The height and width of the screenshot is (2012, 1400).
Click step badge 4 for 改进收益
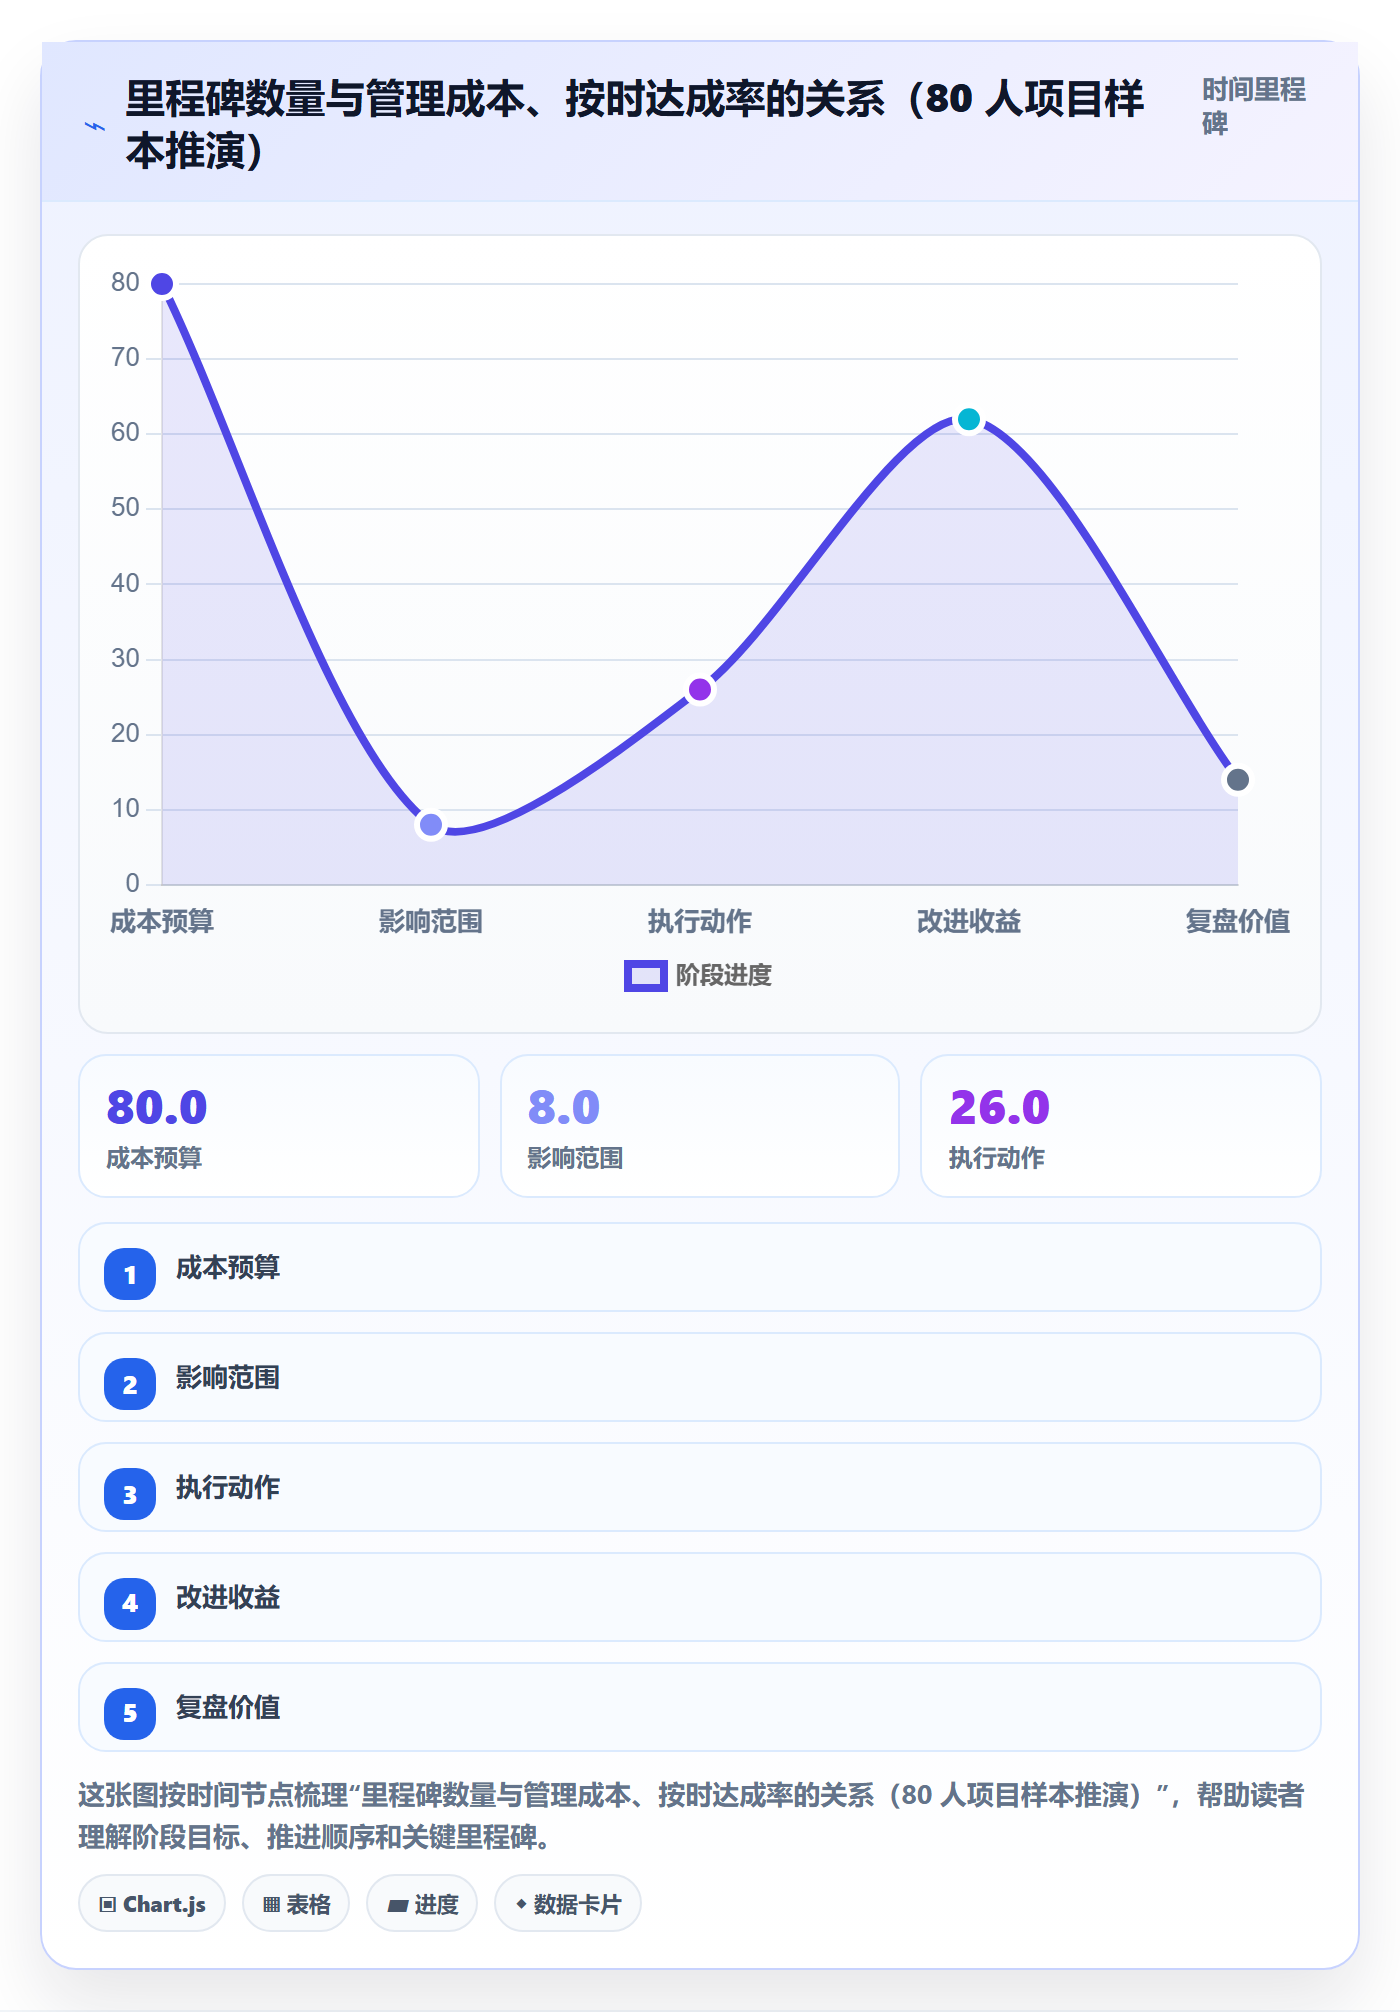[x=130, y=1604]
